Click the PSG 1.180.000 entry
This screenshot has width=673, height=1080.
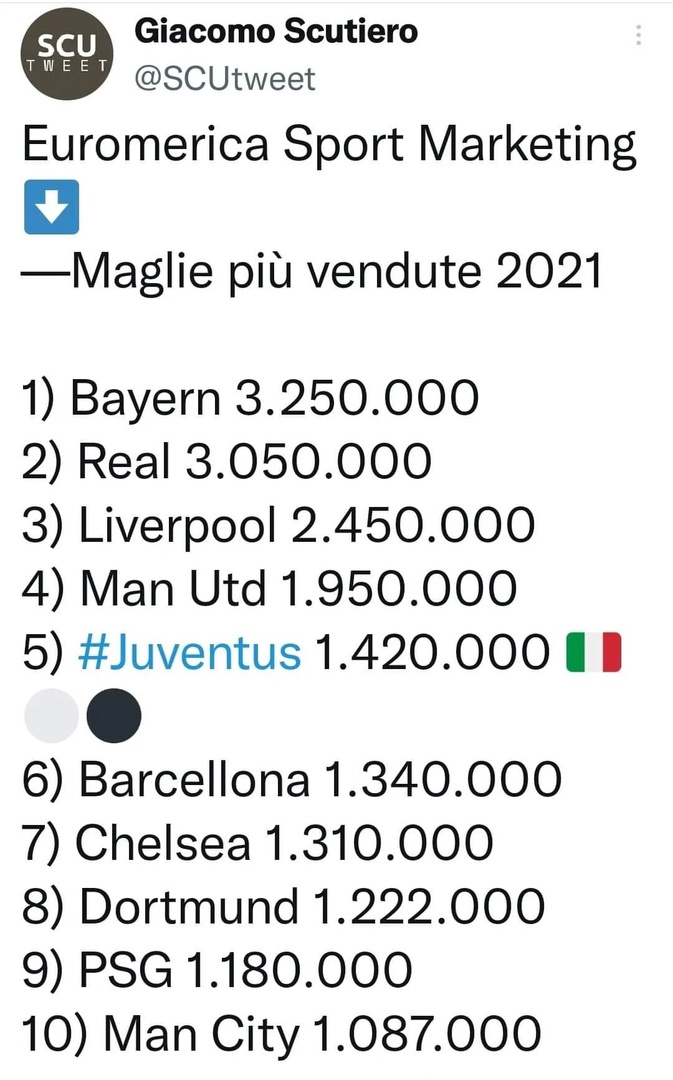216,970
